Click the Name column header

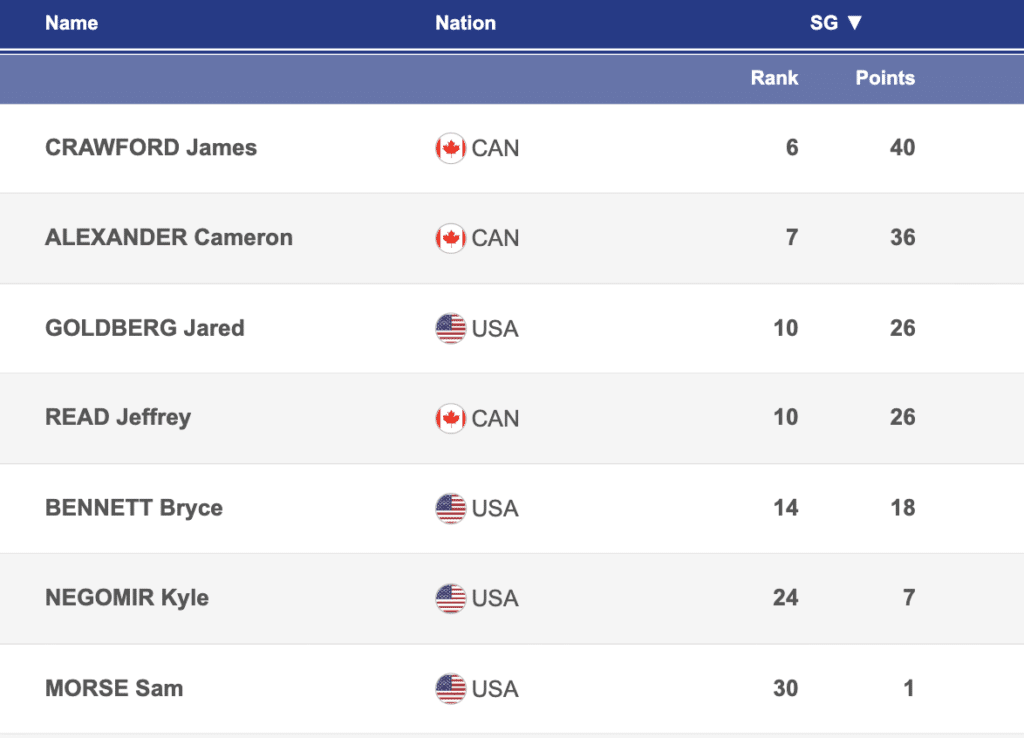(x=71, y=23)
